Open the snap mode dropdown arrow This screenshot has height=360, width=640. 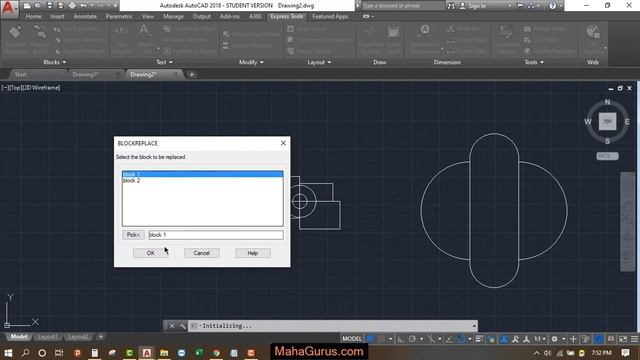pos(391,339)
